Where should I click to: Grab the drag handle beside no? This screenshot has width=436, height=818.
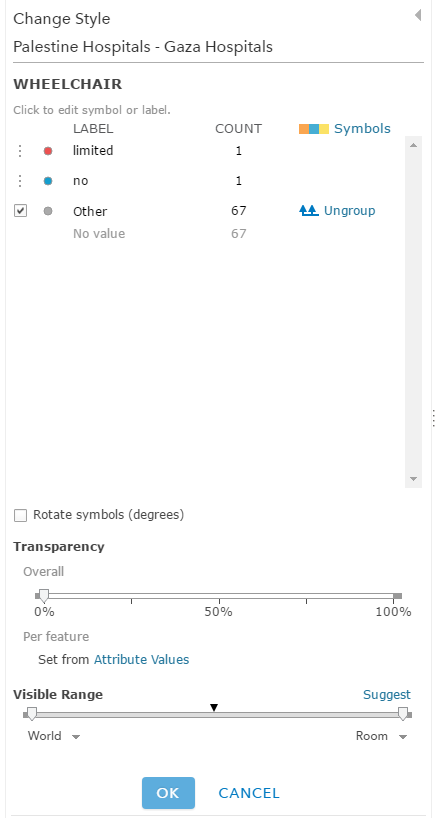(20, 182)
